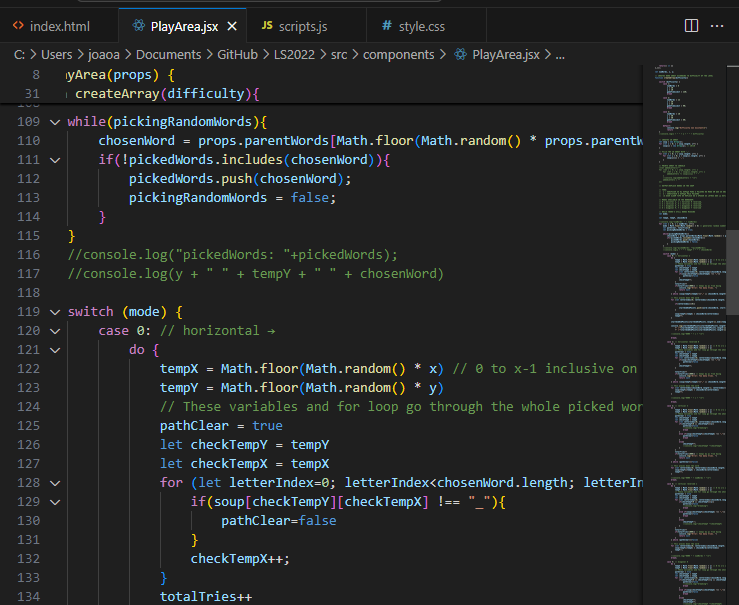Screen dimensions: 739x605
Task: Open the style.css tab
Action: tap(421, 26)
